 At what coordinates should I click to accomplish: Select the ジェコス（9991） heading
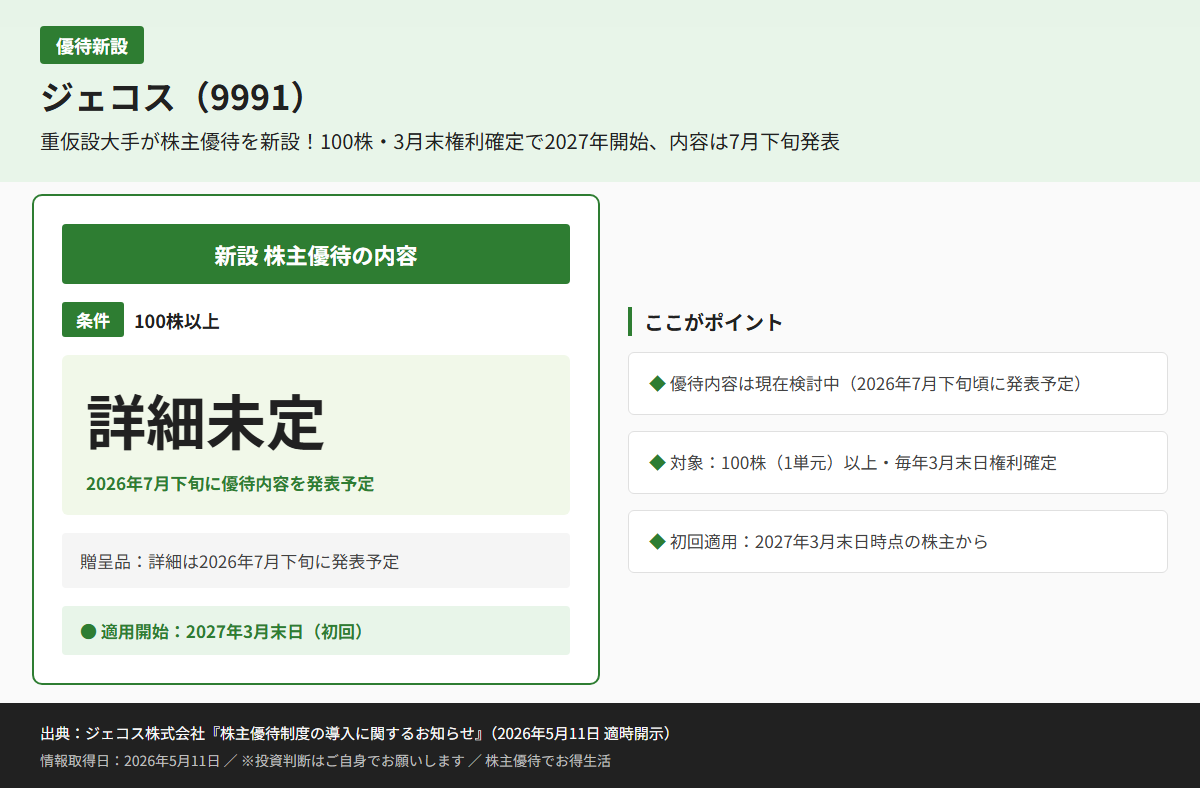pos(173,96)
